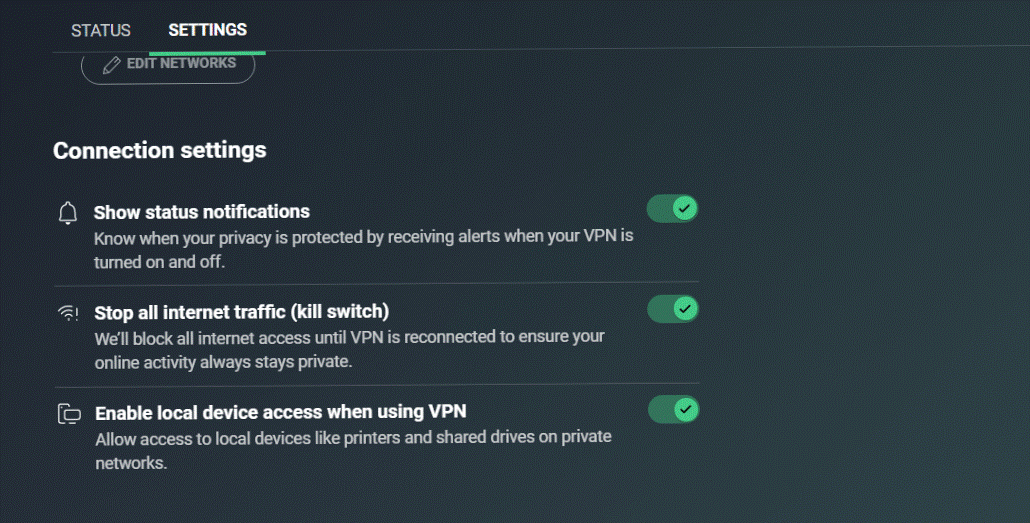Click the Connection settings heading
The image size is (1030, 523).
[x=160, y=150]
